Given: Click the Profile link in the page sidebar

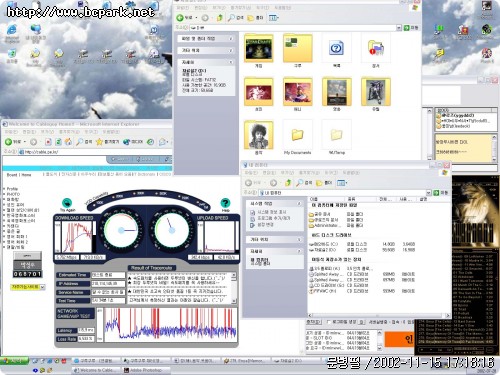Looking at the screenshot, I should coord(12,189).
